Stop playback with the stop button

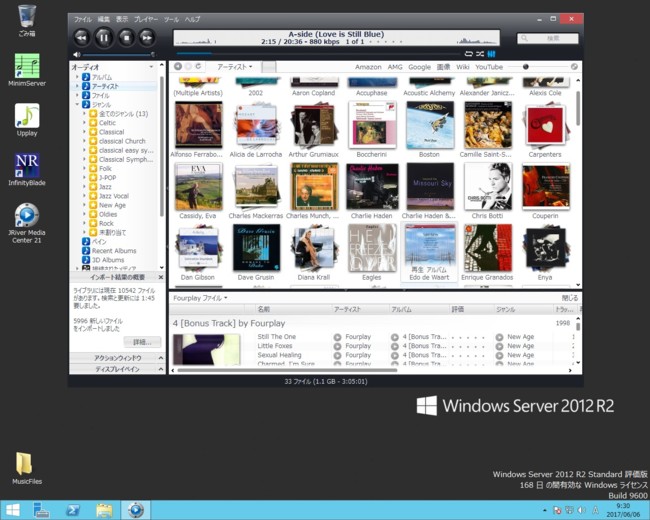126,38
